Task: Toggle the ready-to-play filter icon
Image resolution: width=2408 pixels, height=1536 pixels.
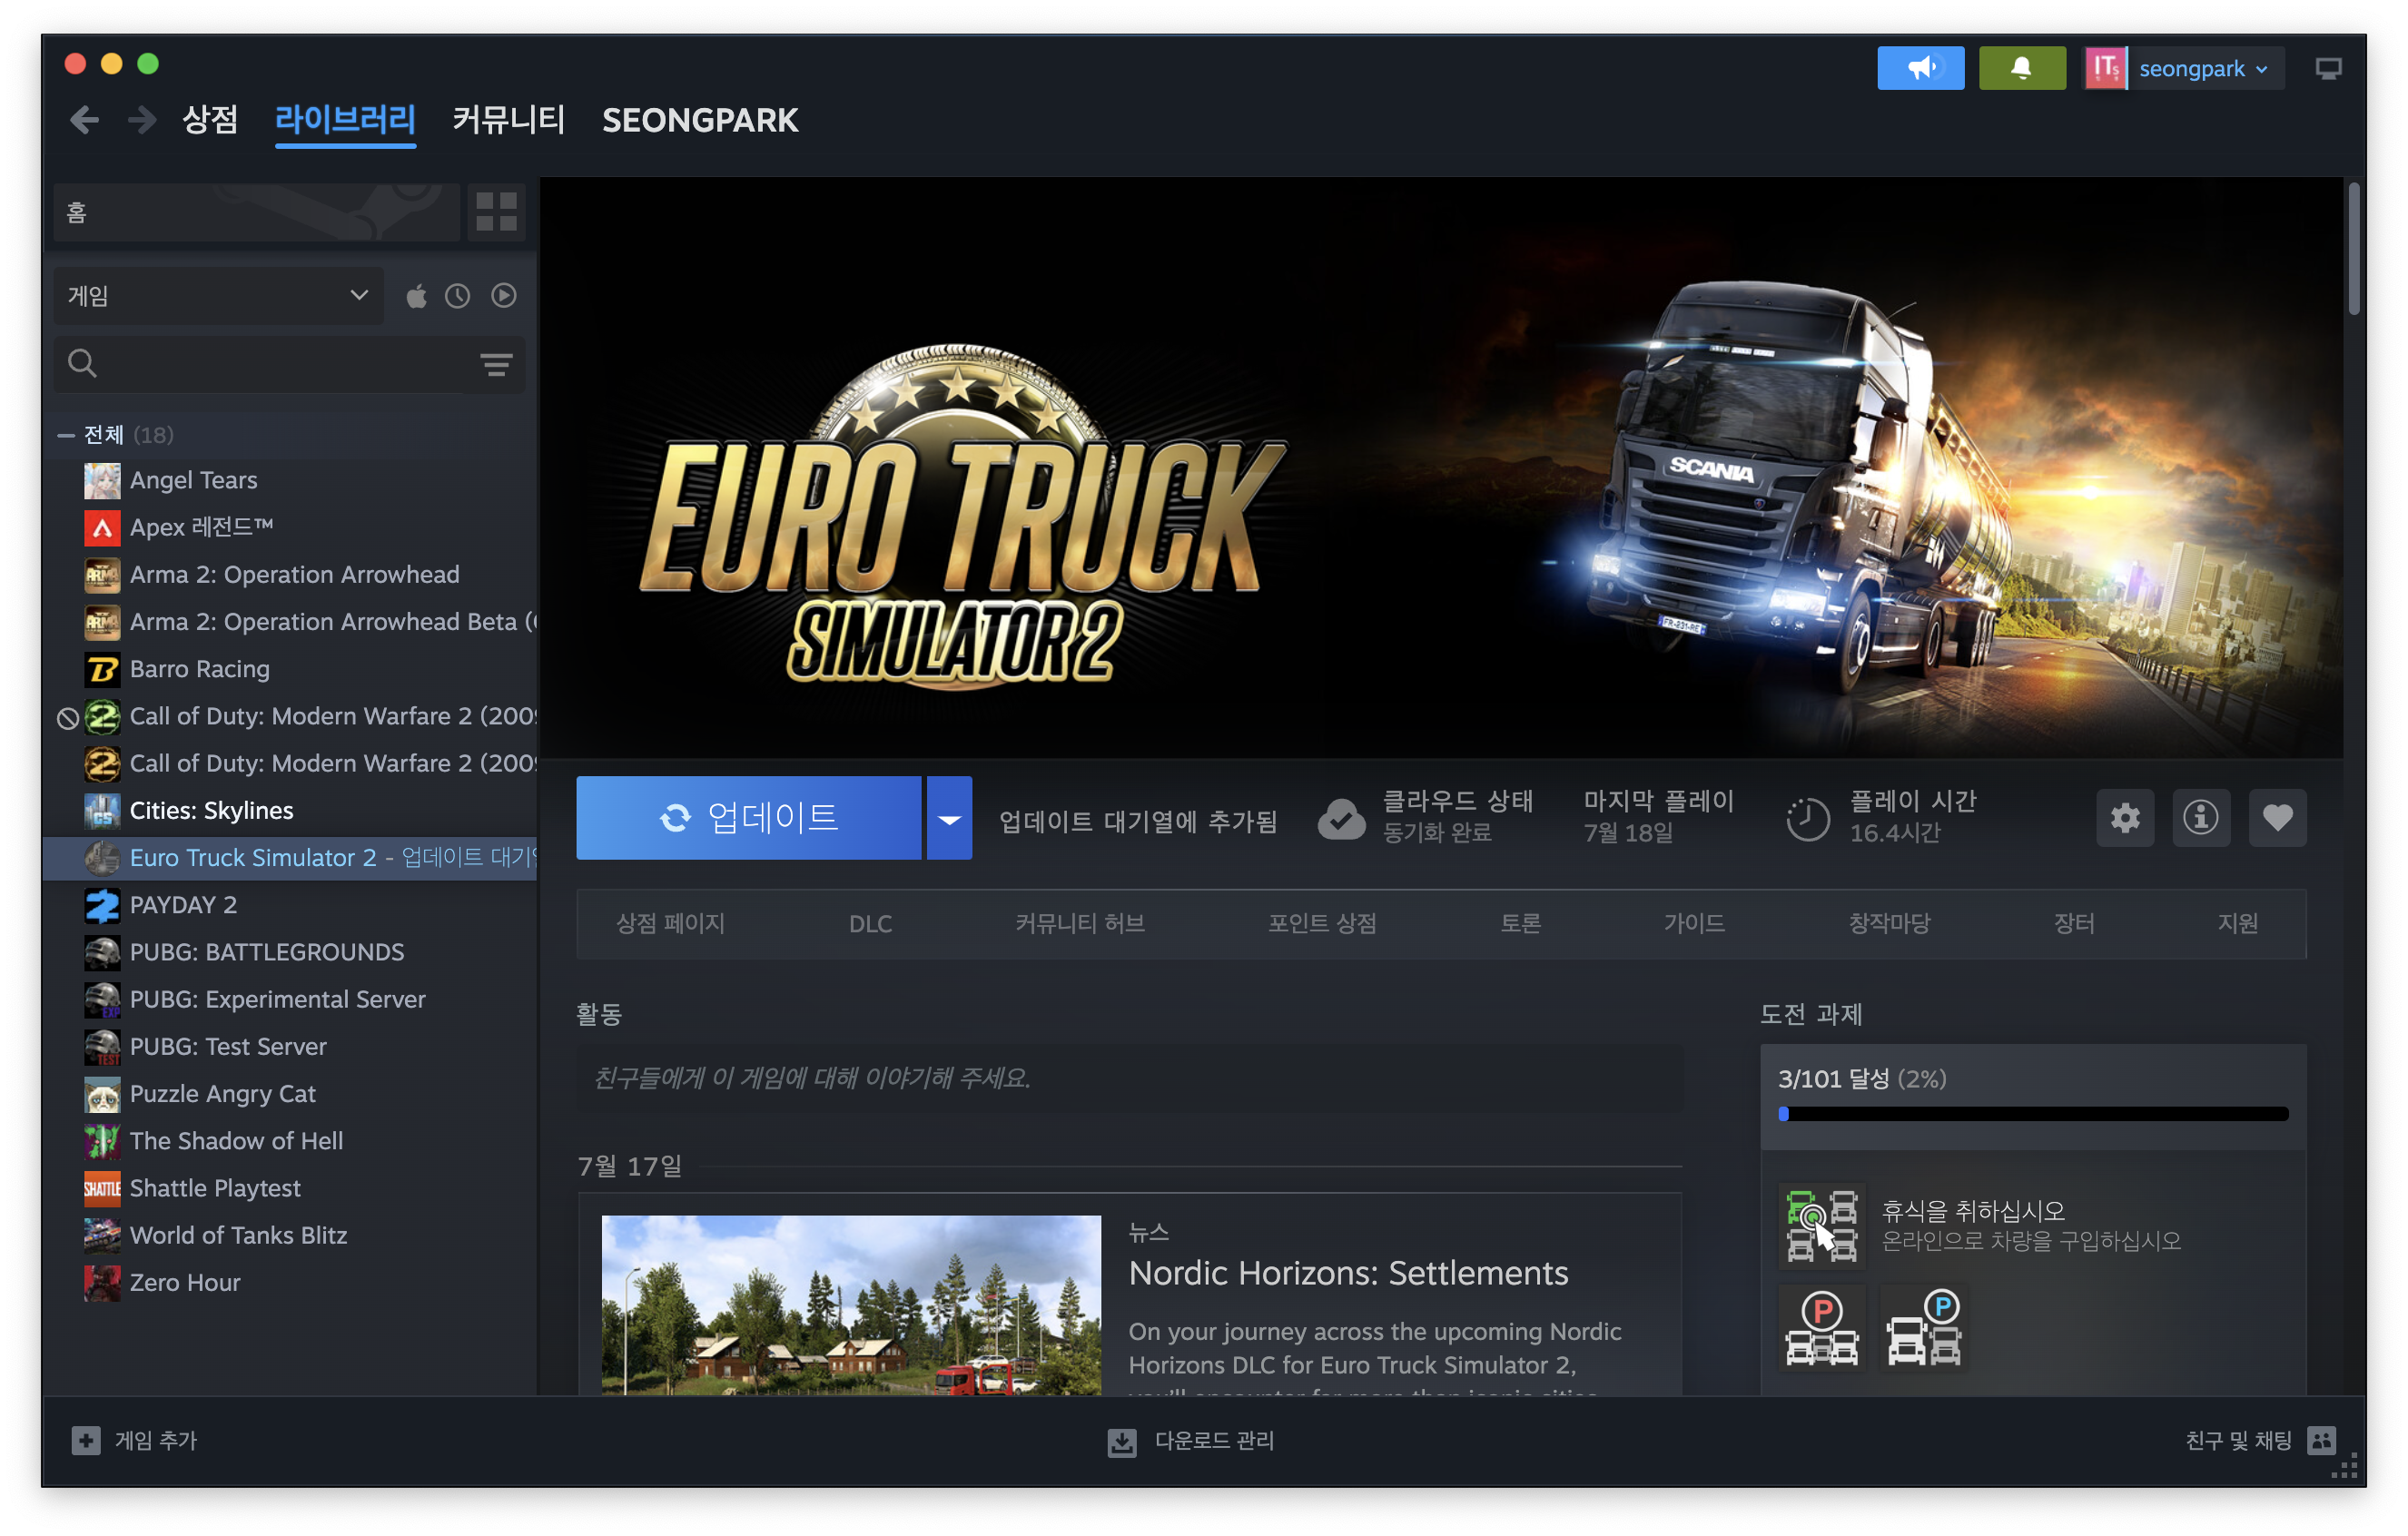Action: click(x=504, y=296)
